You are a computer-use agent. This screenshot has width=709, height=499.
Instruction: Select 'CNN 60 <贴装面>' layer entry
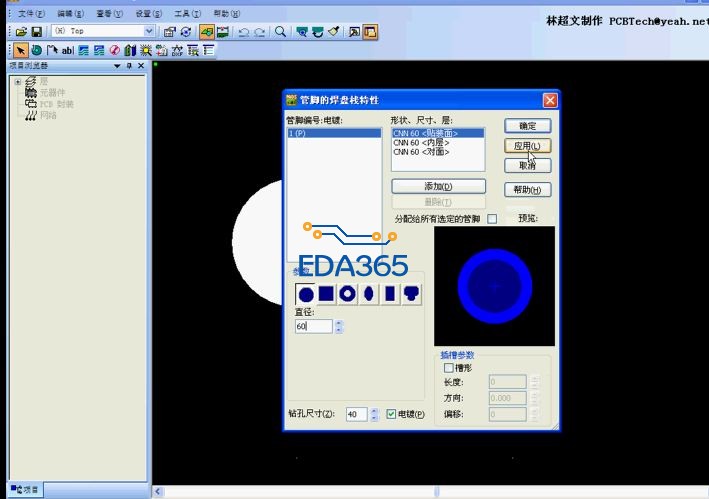[438, 133]
